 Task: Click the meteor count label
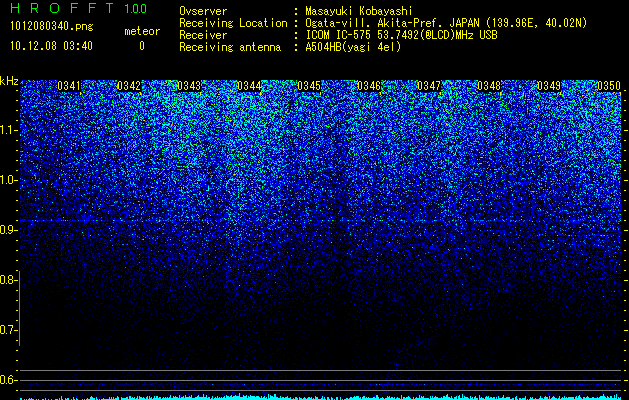tap(142, 31)
